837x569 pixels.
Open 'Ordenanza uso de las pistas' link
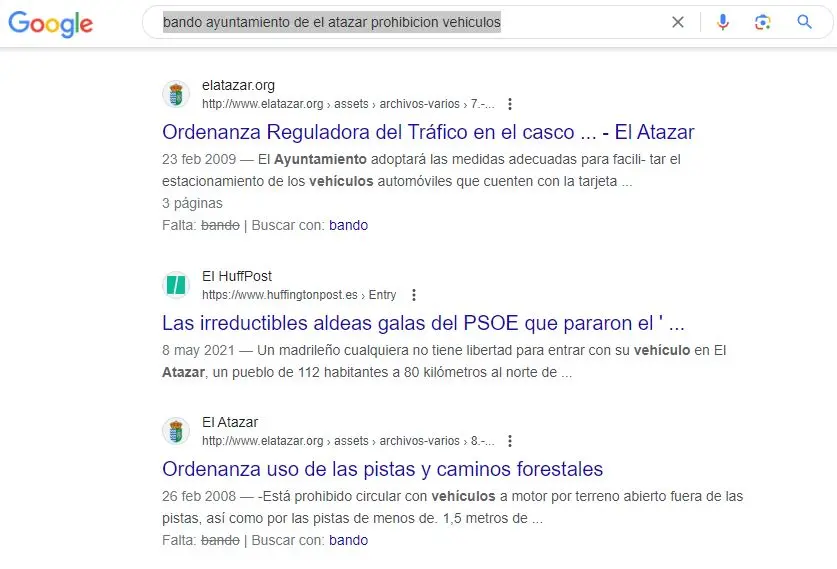382,469
